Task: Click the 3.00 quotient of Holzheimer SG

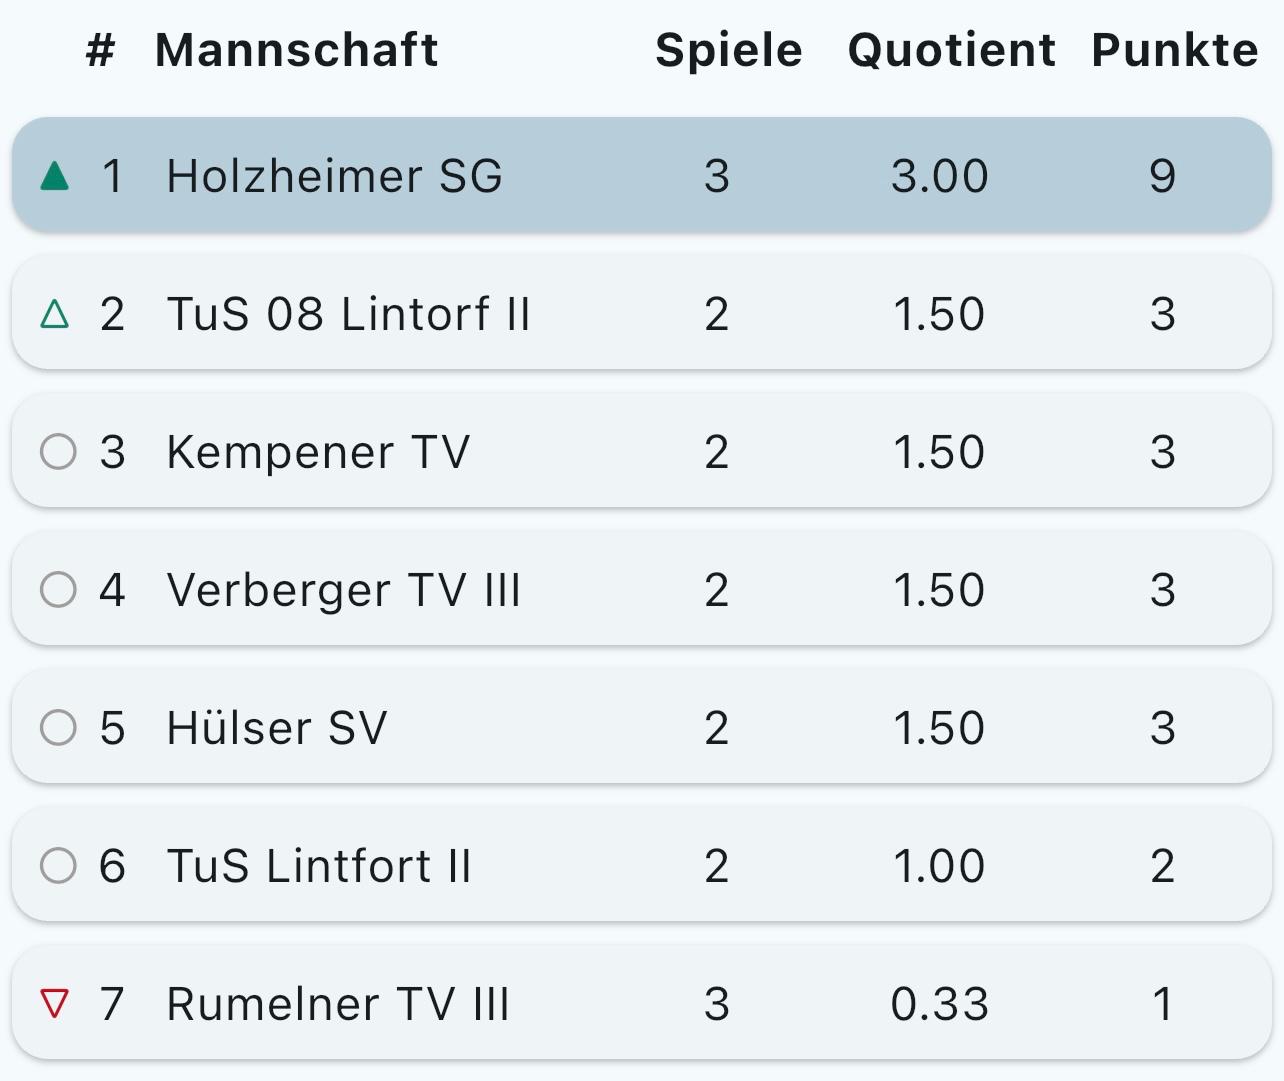Action: pyautogui.click(x=939, y=176)
